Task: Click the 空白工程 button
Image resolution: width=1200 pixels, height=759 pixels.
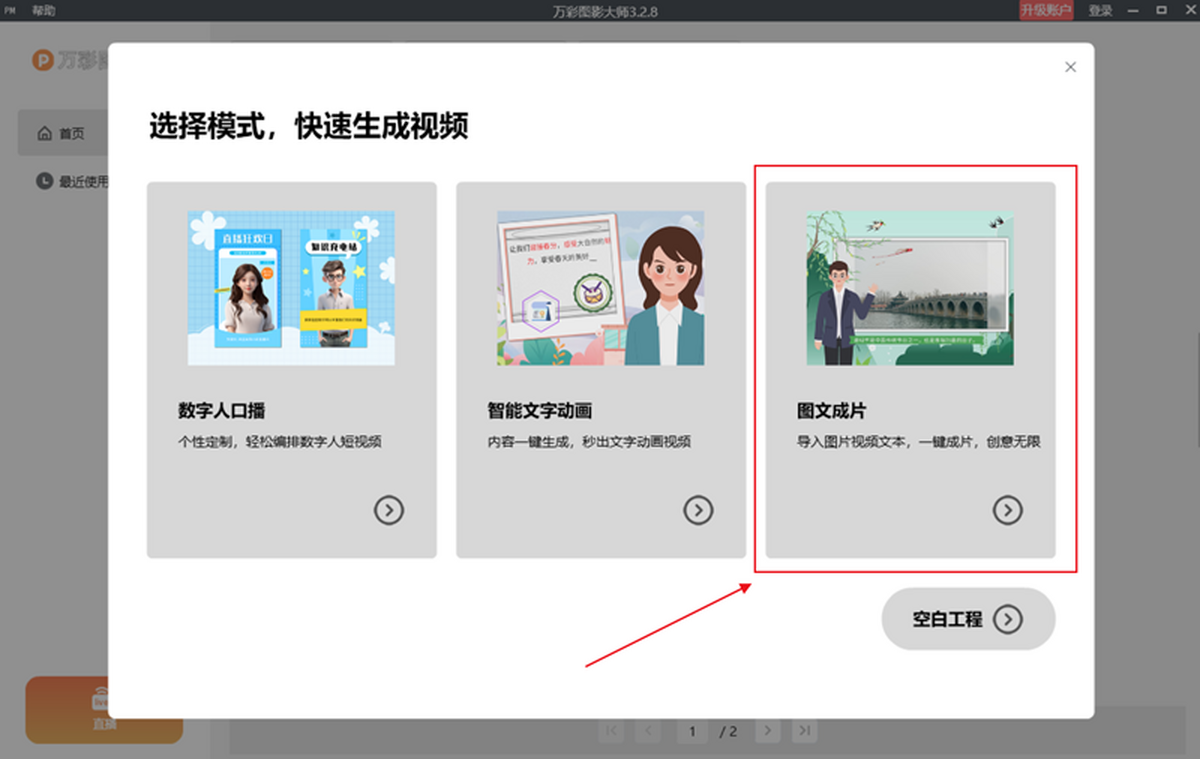Action: pyautogui.click(x=968, y=619)
